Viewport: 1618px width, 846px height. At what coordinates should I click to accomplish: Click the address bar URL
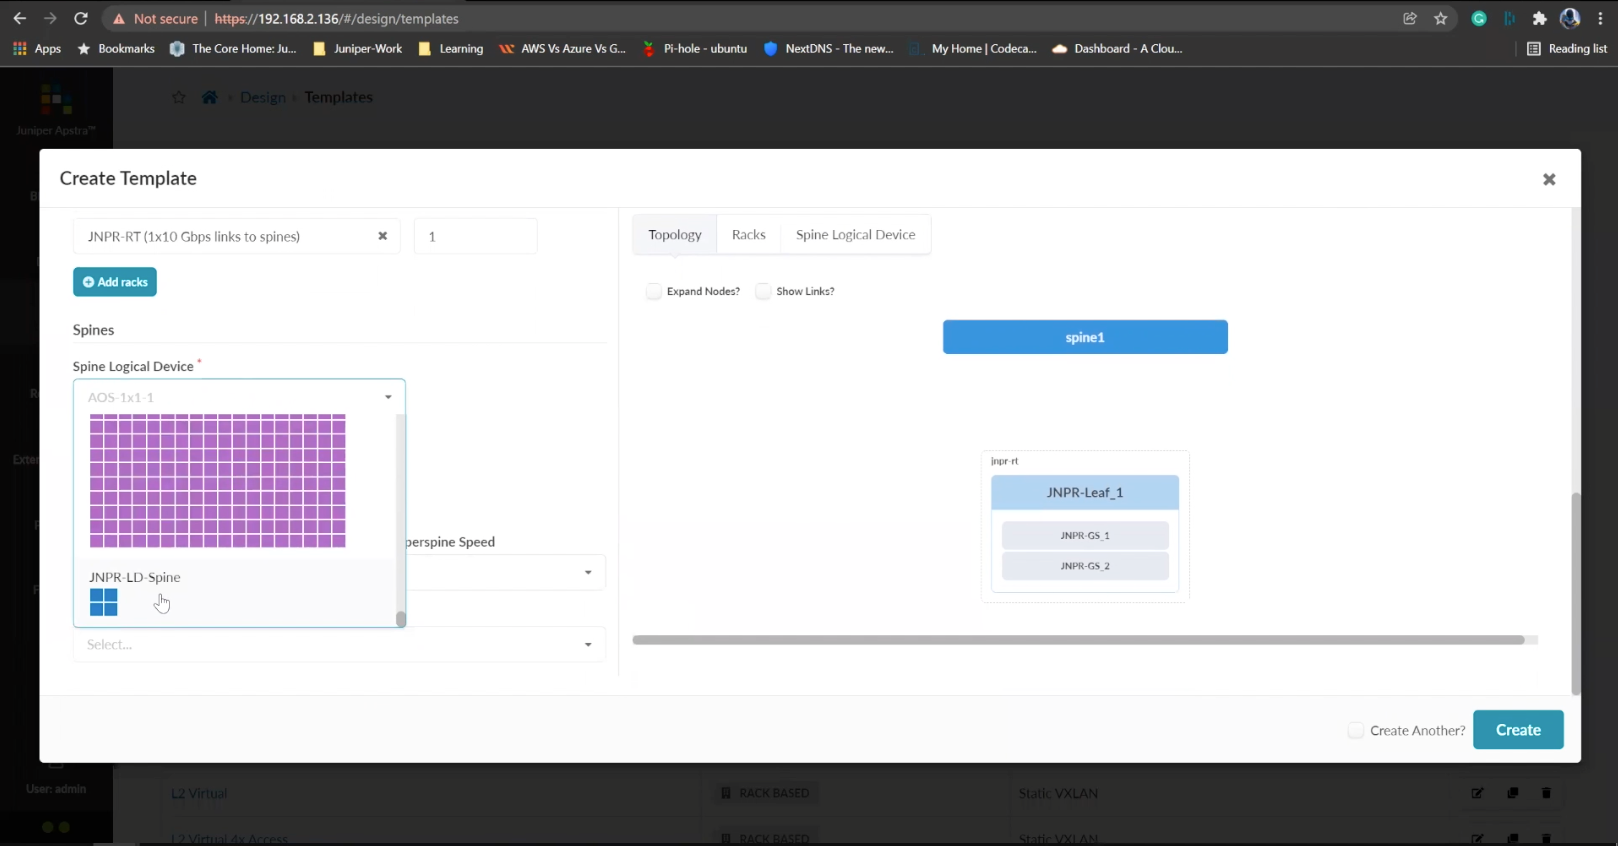pos(336,18)
